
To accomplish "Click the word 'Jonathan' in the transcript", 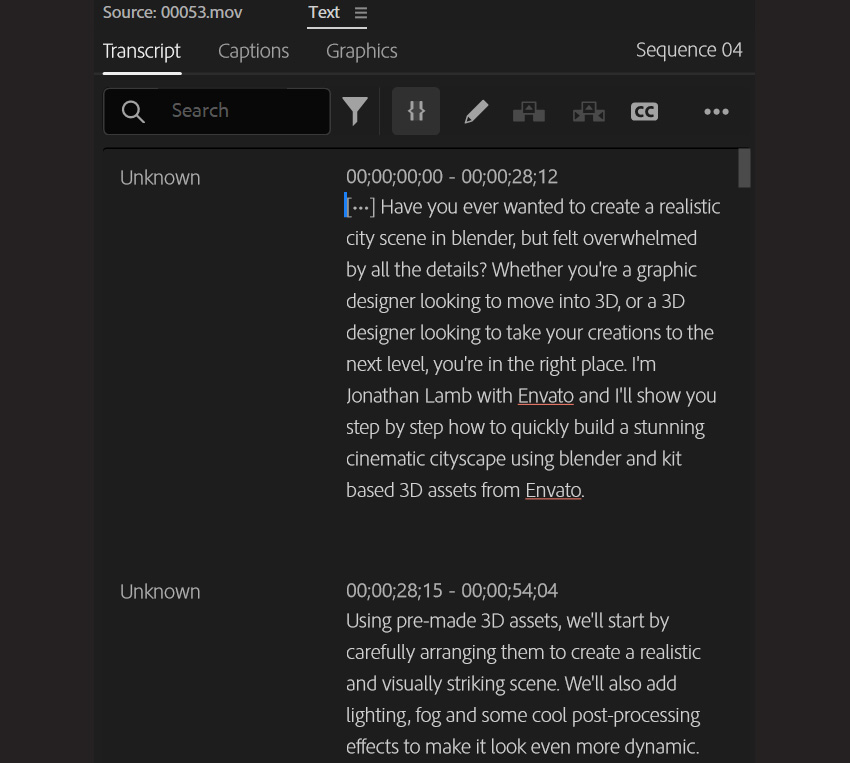I will point(383,396).
